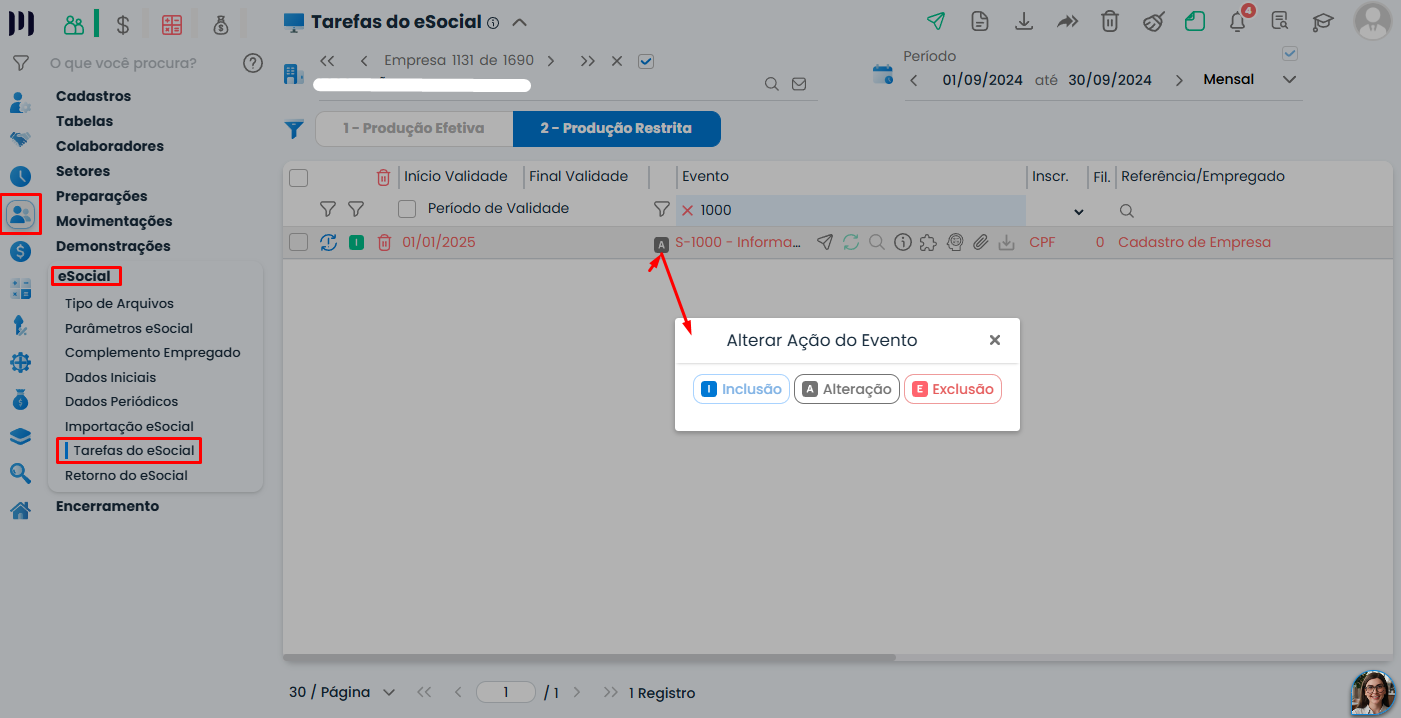The image size is (1401, 718).
Task: Click the info circle icon in S-1000 row
Action: coord(902,242)
